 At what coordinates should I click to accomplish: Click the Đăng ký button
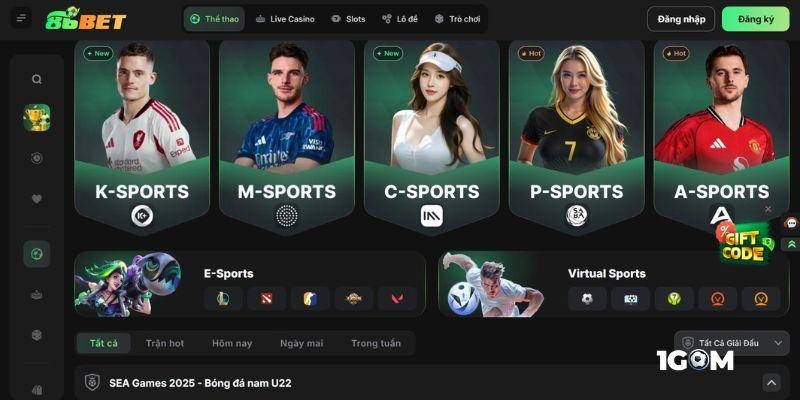[756, 19]
